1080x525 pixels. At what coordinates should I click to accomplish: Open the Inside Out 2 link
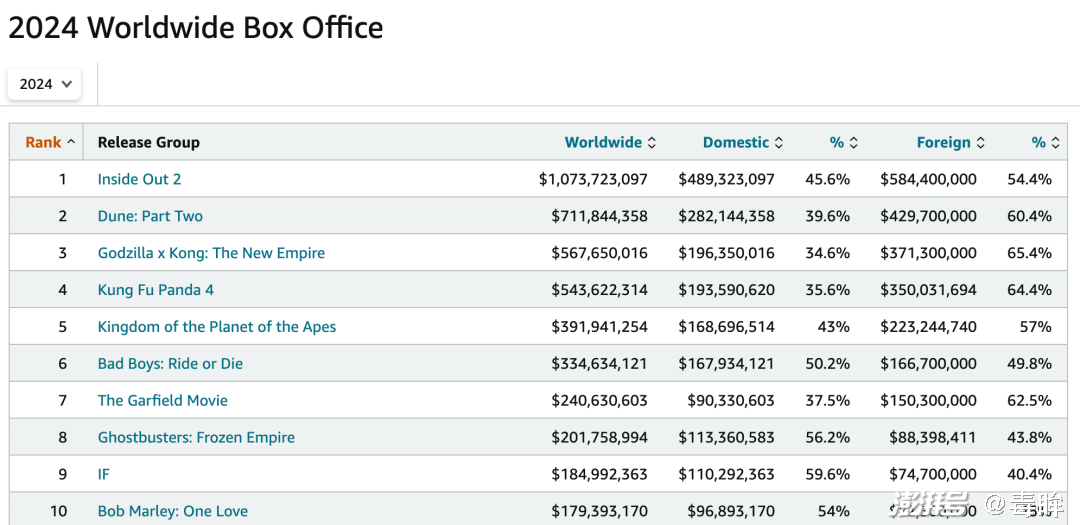coord(139,179)
